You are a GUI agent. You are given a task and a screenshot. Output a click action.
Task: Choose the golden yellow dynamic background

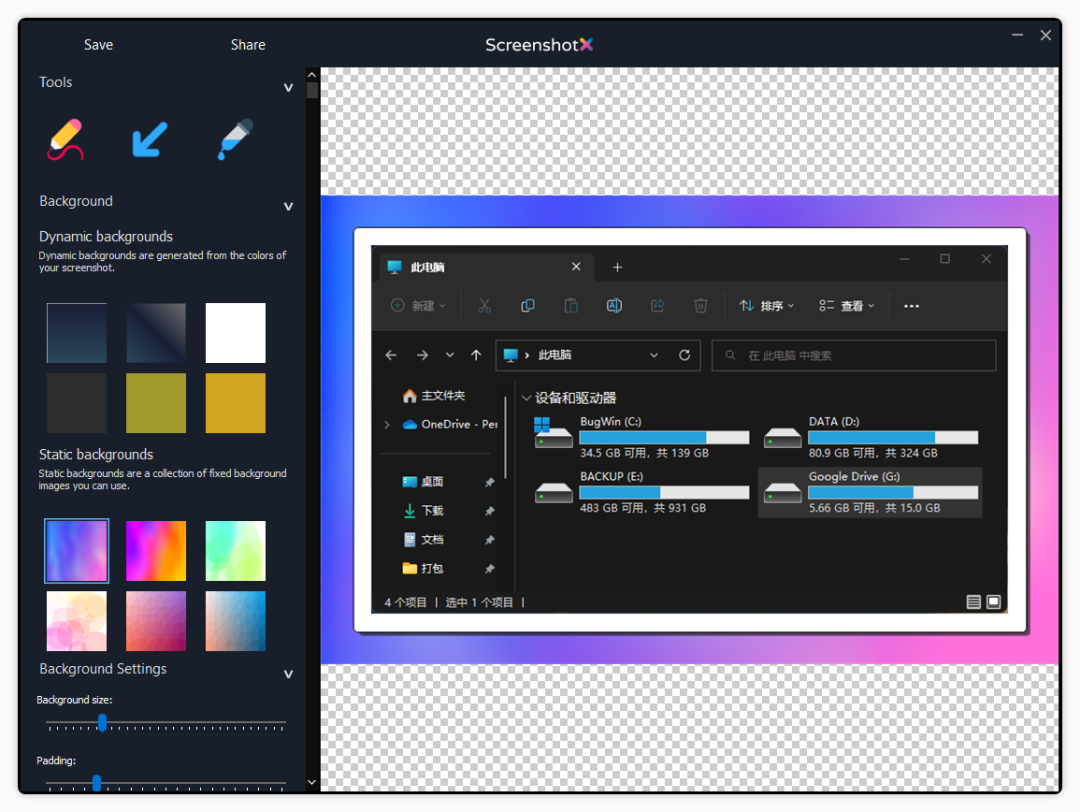[236, 403]
